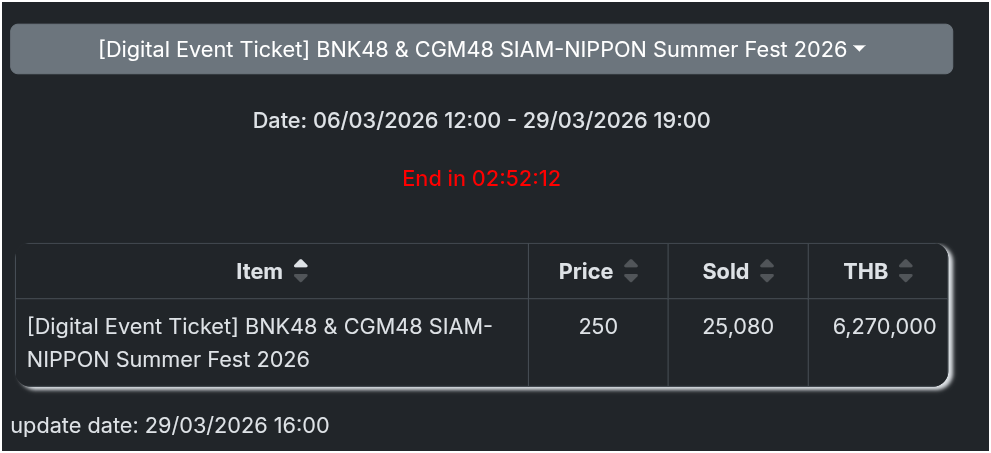991x453 pixels.
Task: Click the sort arrows beside Price header
Action: (x=630, y=271)
